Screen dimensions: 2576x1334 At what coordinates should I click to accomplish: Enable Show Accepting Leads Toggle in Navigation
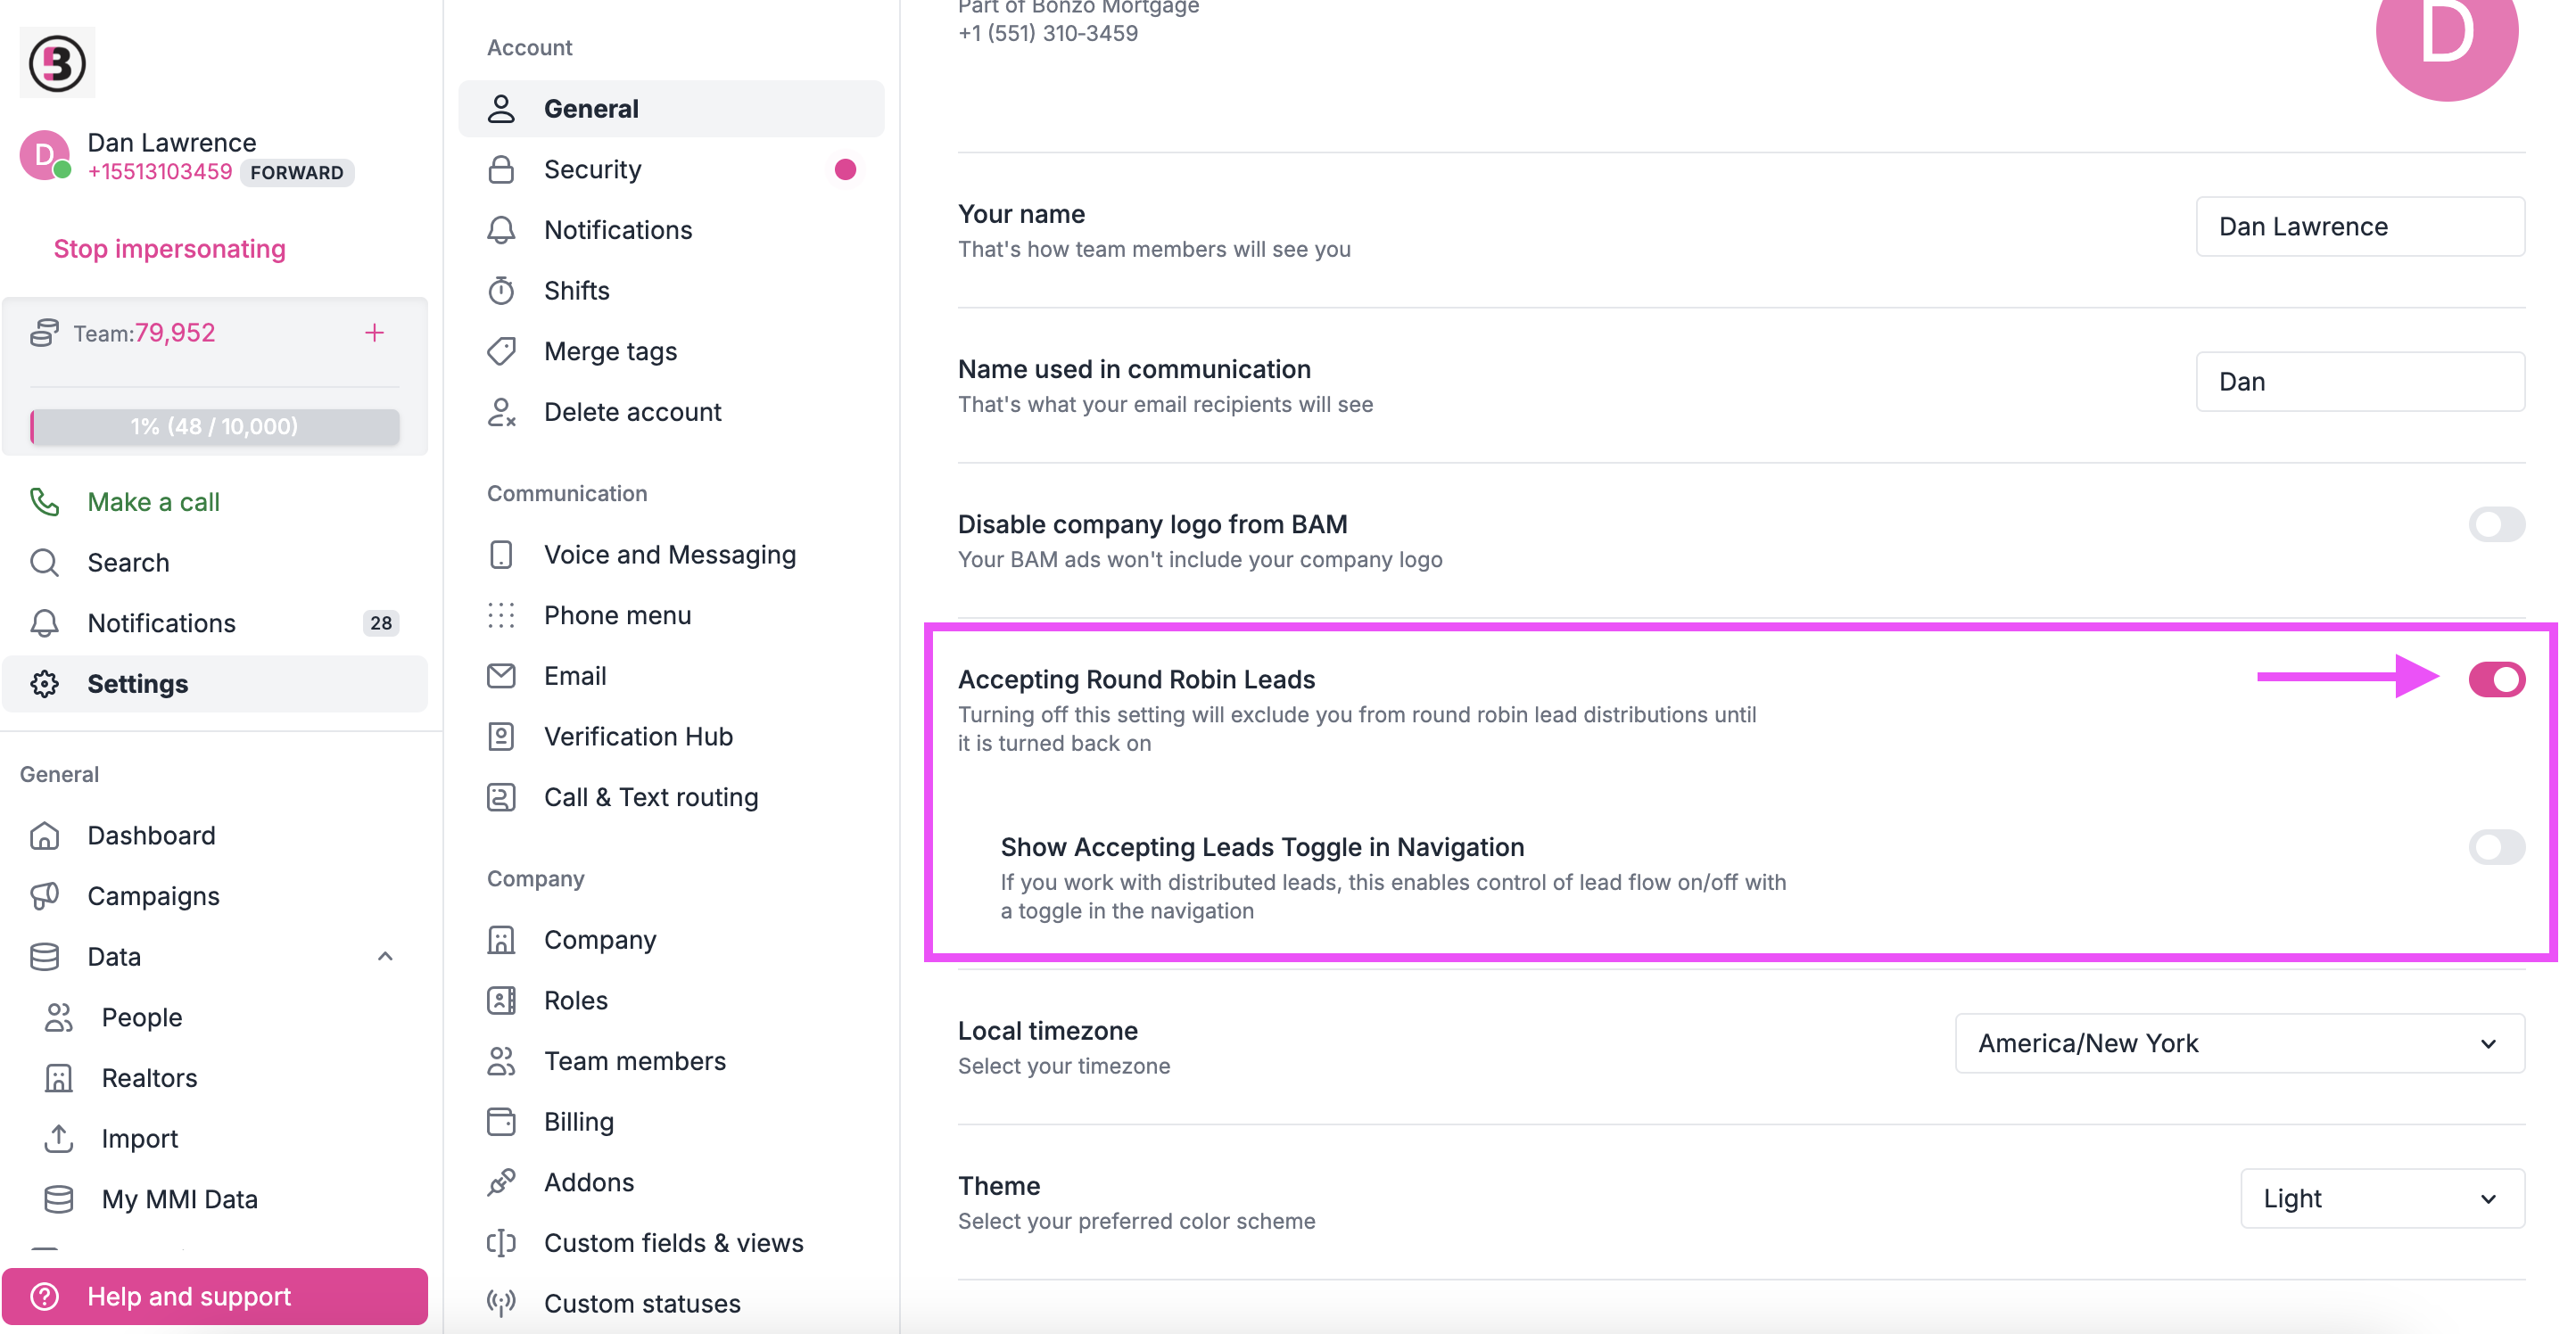2496,847
